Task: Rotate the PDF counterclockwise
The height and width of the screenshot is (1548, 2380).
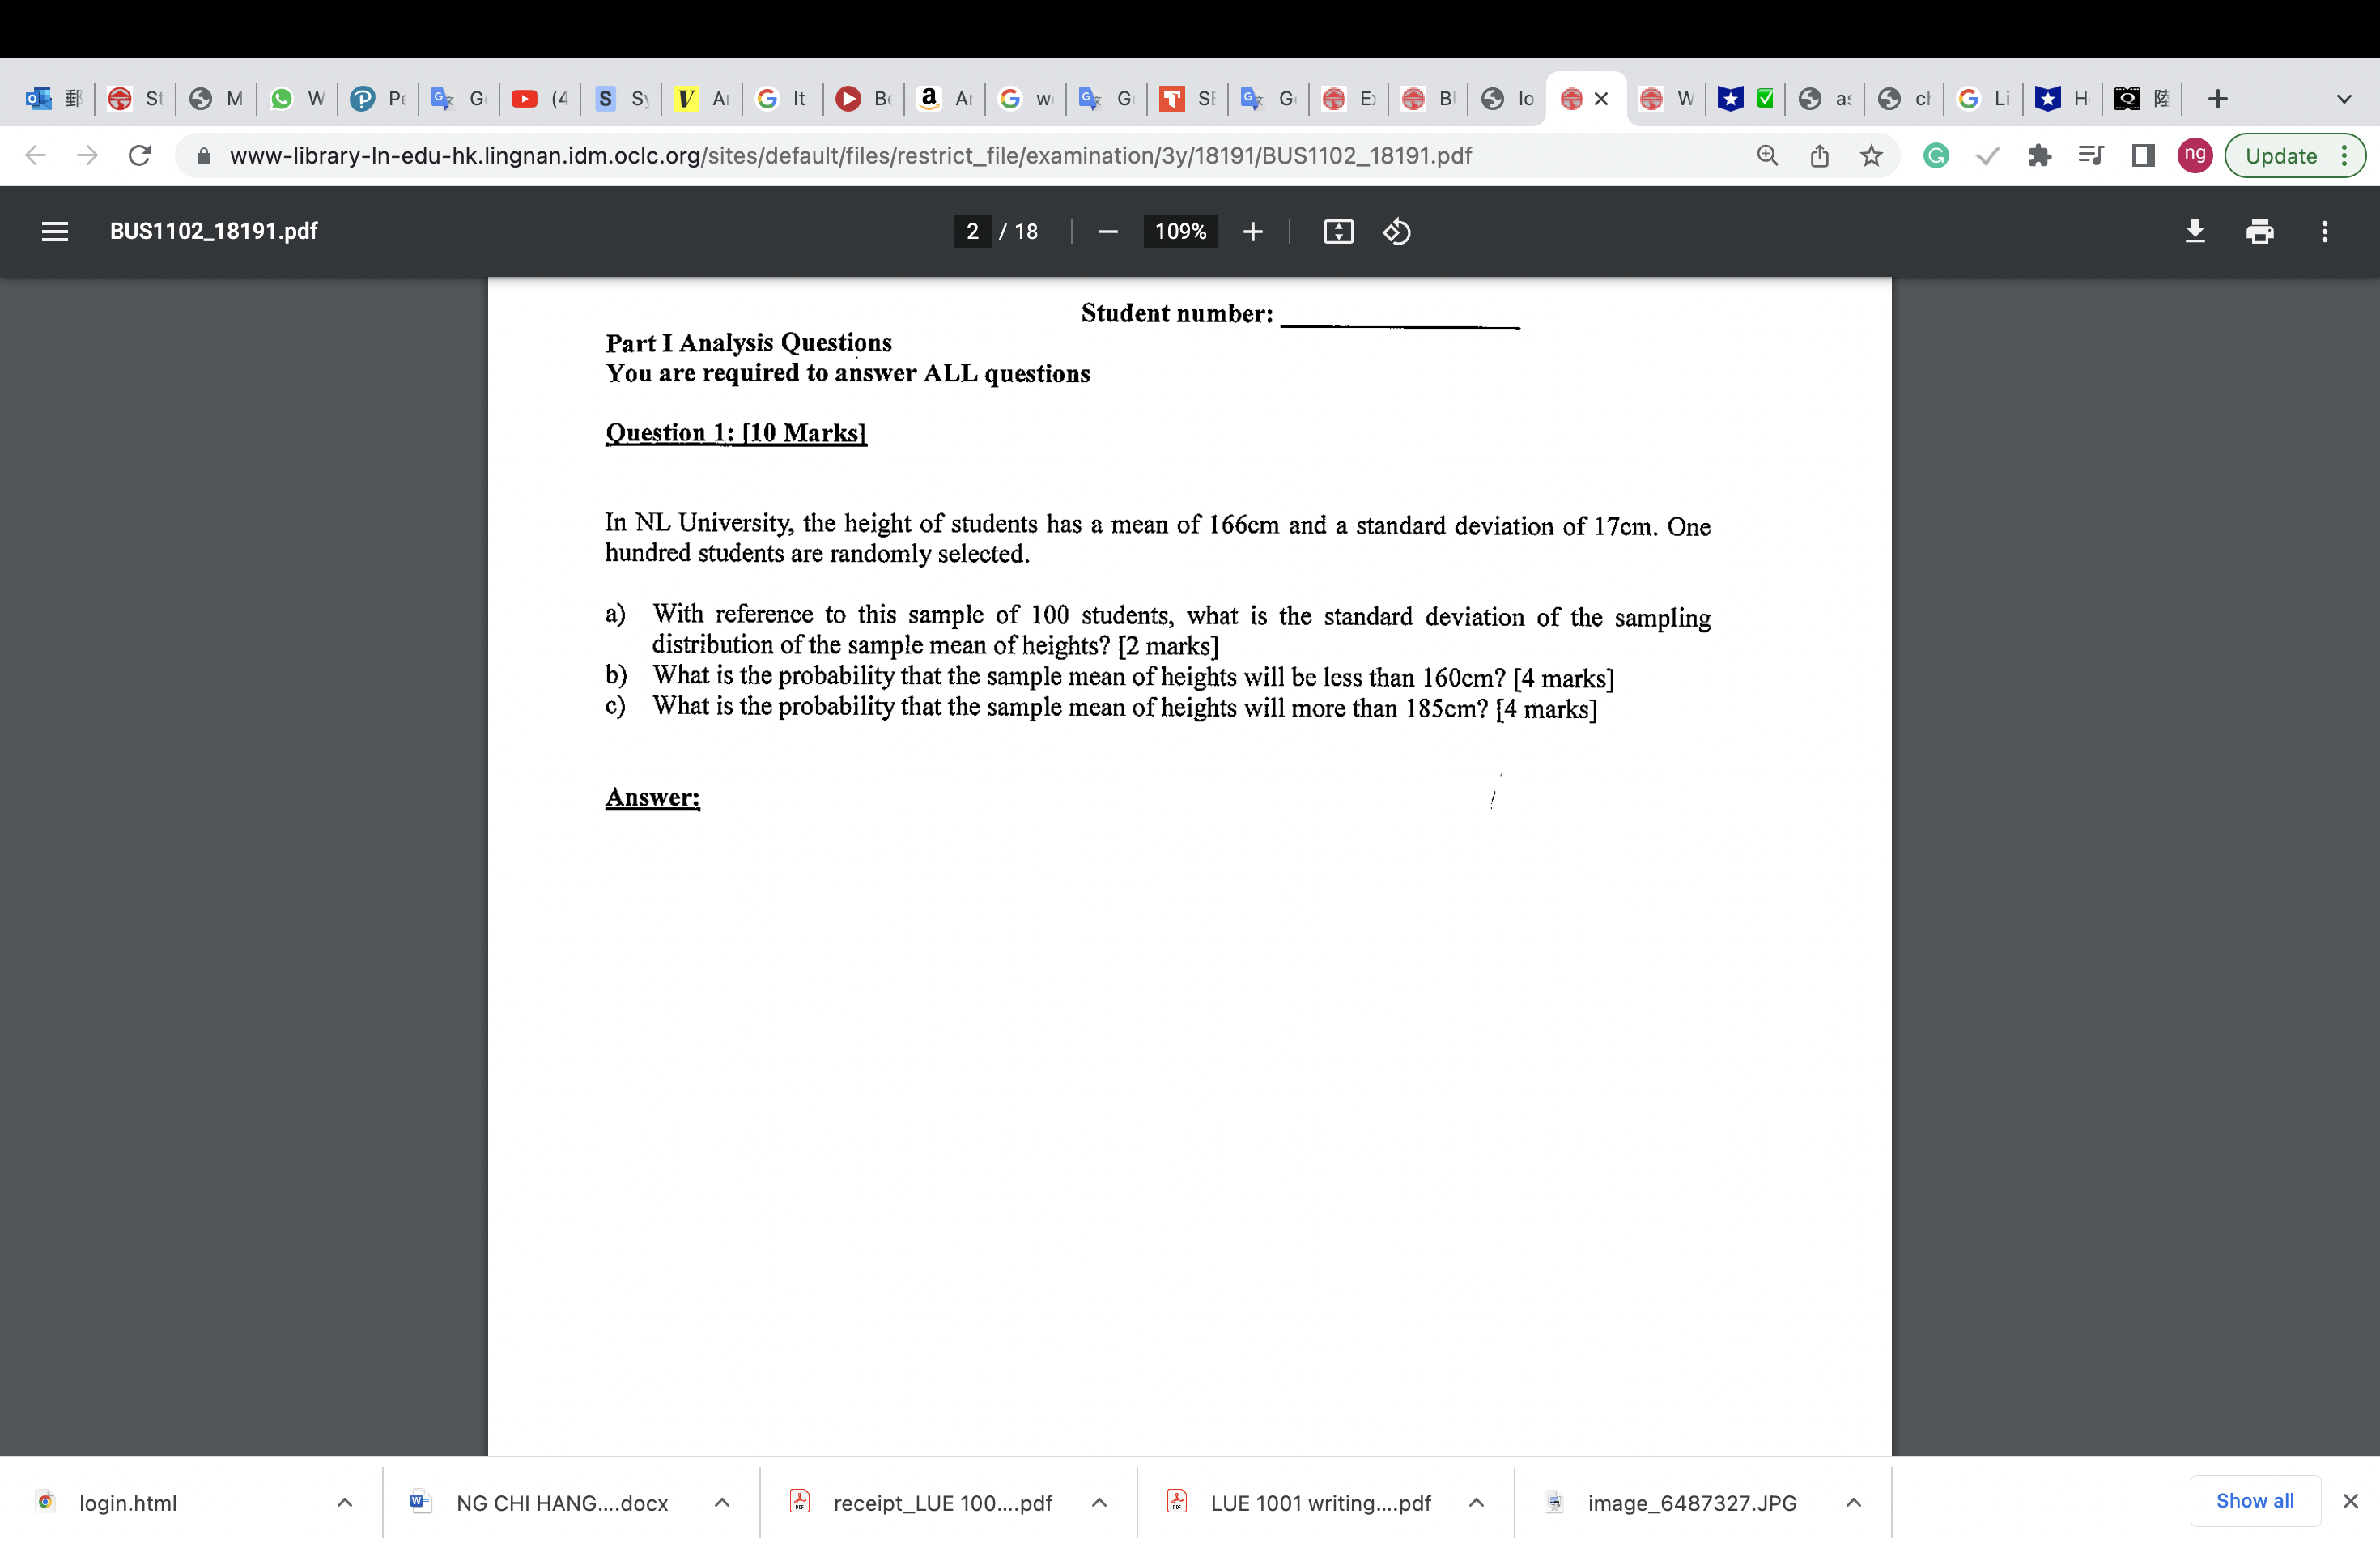Action: coord(1396,231)
